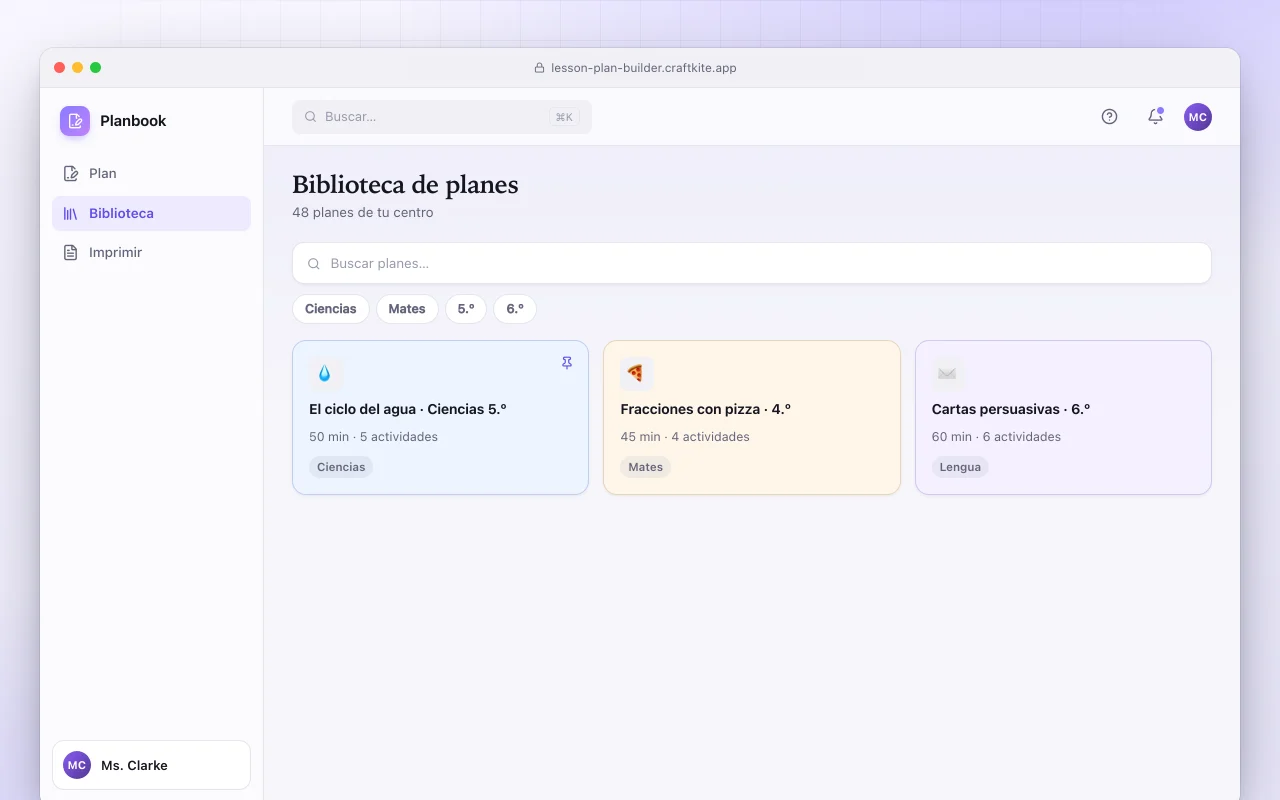Open the Ms. Clarke account button
The width and height of the screenshot is (1280, 800).
pyautogui.click(x=151, y=765)
